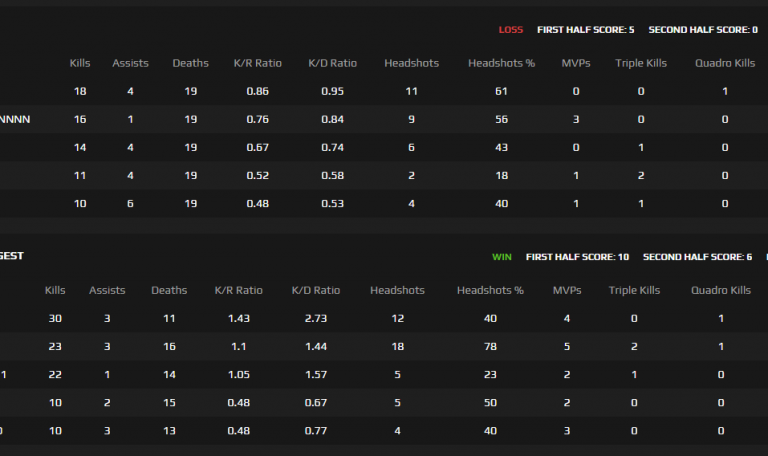Click the red LOSS result label
The height and width of the screenshot is (456, 768).
tap(511, 29)
